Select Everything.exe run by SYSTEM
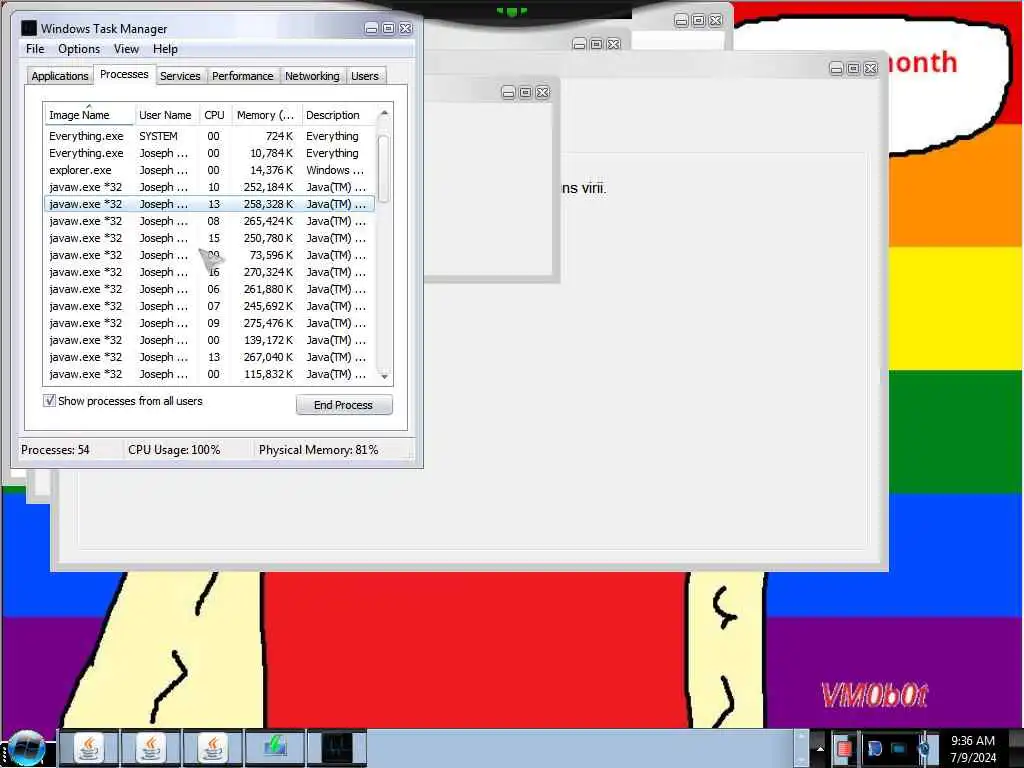Image resolution: width=1024 pixels, height=768 pixels. pyautogui.click(x=210, y=136)
